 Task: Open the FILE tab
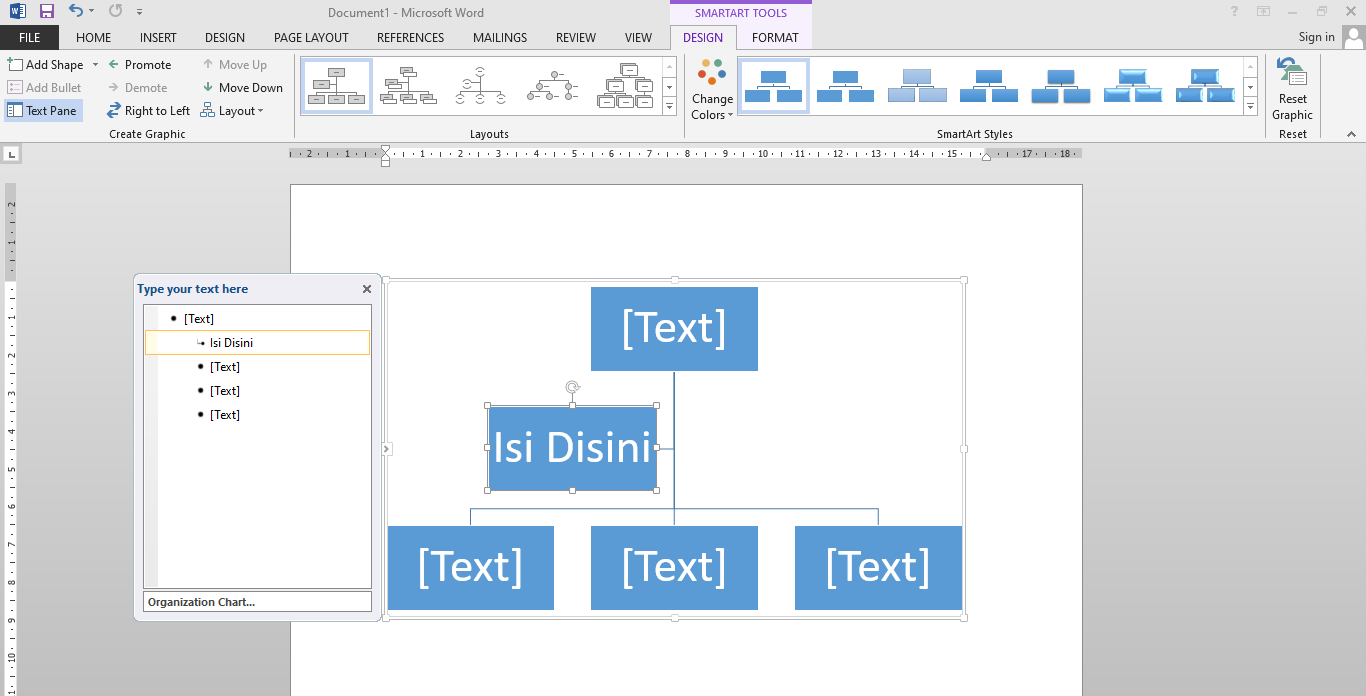(x=29, y=38)
